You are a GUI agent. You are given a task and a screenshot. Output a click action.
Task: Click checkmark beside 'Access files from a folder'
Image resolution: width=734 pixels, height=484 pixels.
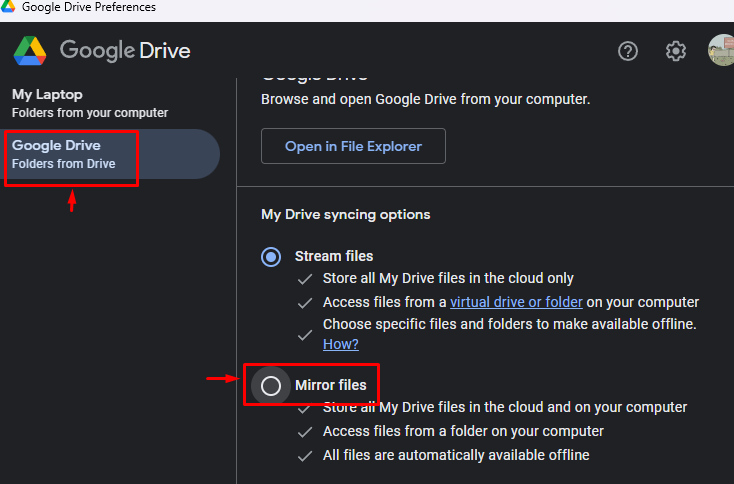[304, 431]
